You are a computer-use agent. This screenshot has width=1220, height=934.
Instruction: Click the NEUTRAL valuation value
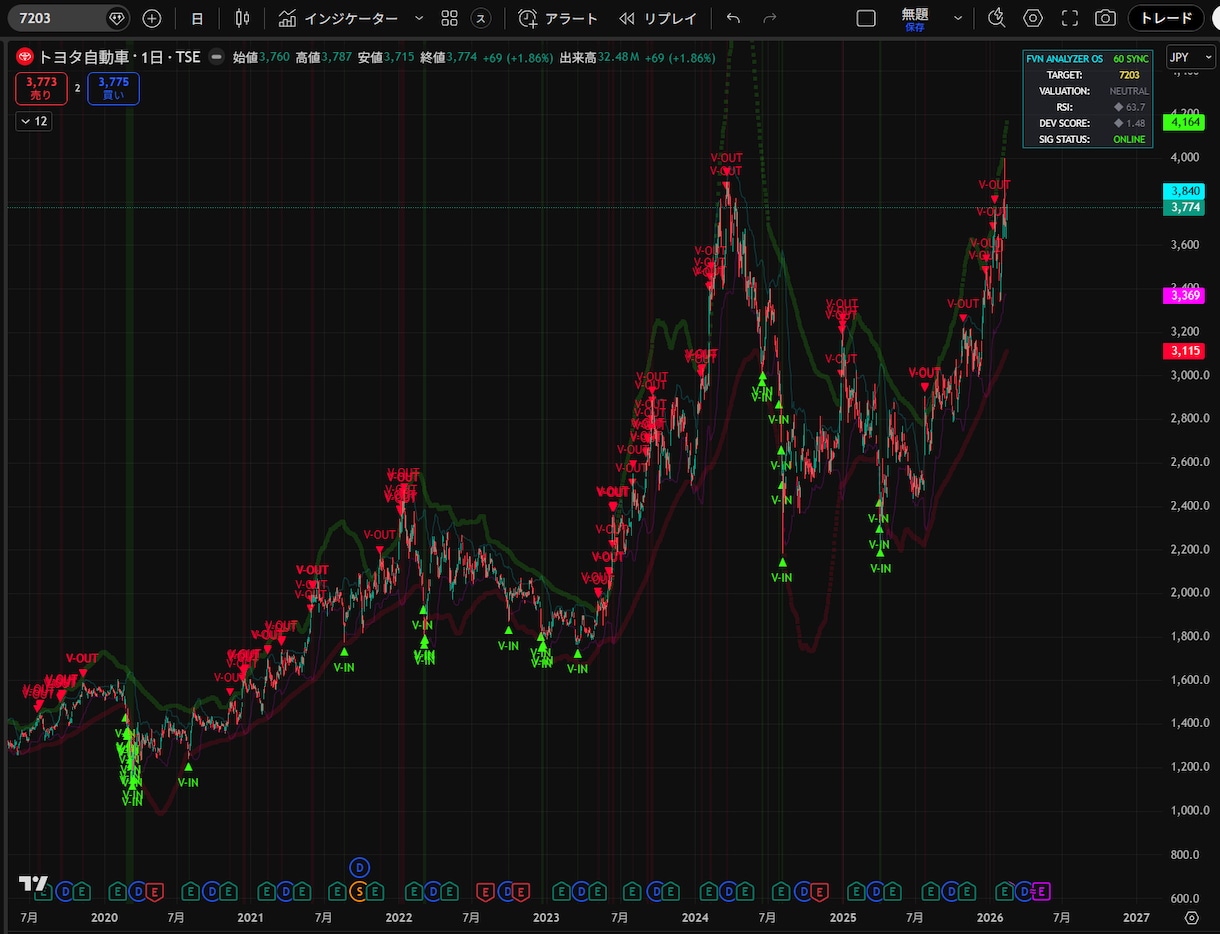click(1129, 91)
